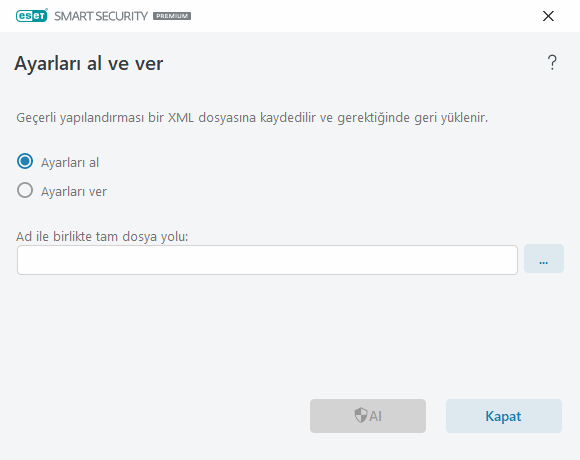Select the 'Ayarları ver' radio button
This screenshot has height=460, width=580.
pyautogui.click(x=25, y=191)
